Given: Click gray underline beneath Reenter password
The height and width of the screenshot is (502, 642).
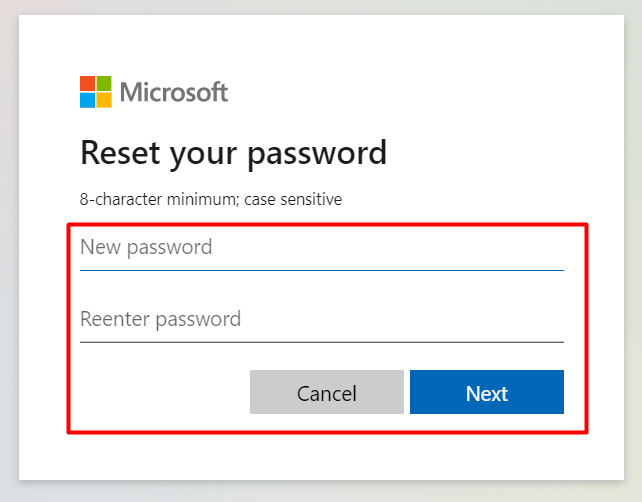Looking at the screenshot, I should 322,342.
